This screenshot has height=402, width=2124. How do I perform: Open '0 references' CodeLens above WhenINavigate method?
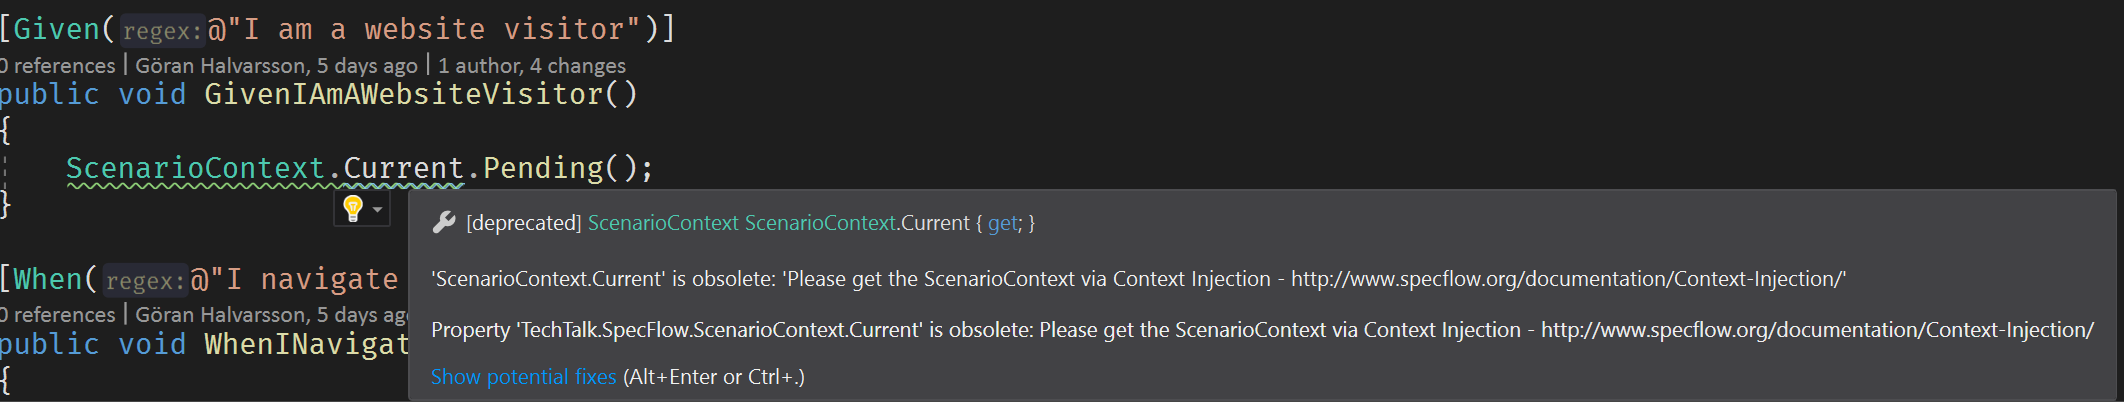[58, 315]
